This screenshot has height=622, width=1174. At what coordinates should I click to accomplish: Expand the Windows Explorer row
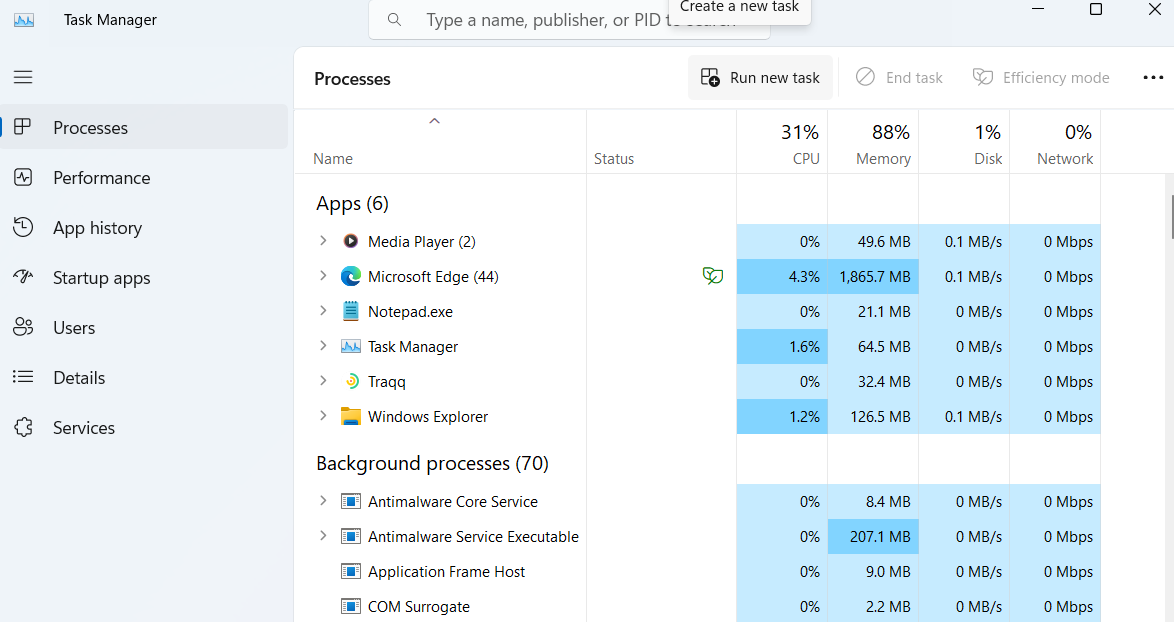[323, 415]
